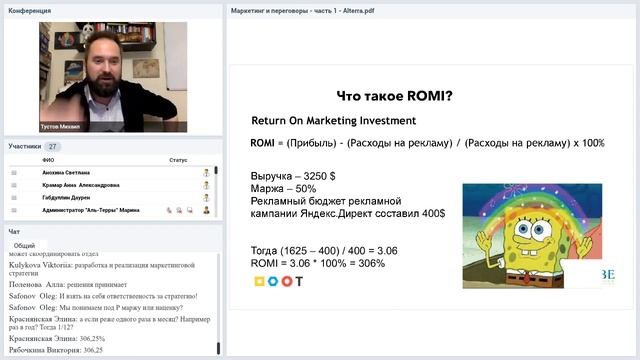Click the phone status icon for Администратор Марина
This screenshot has width=640, height=360.
(x=169, y=210)
